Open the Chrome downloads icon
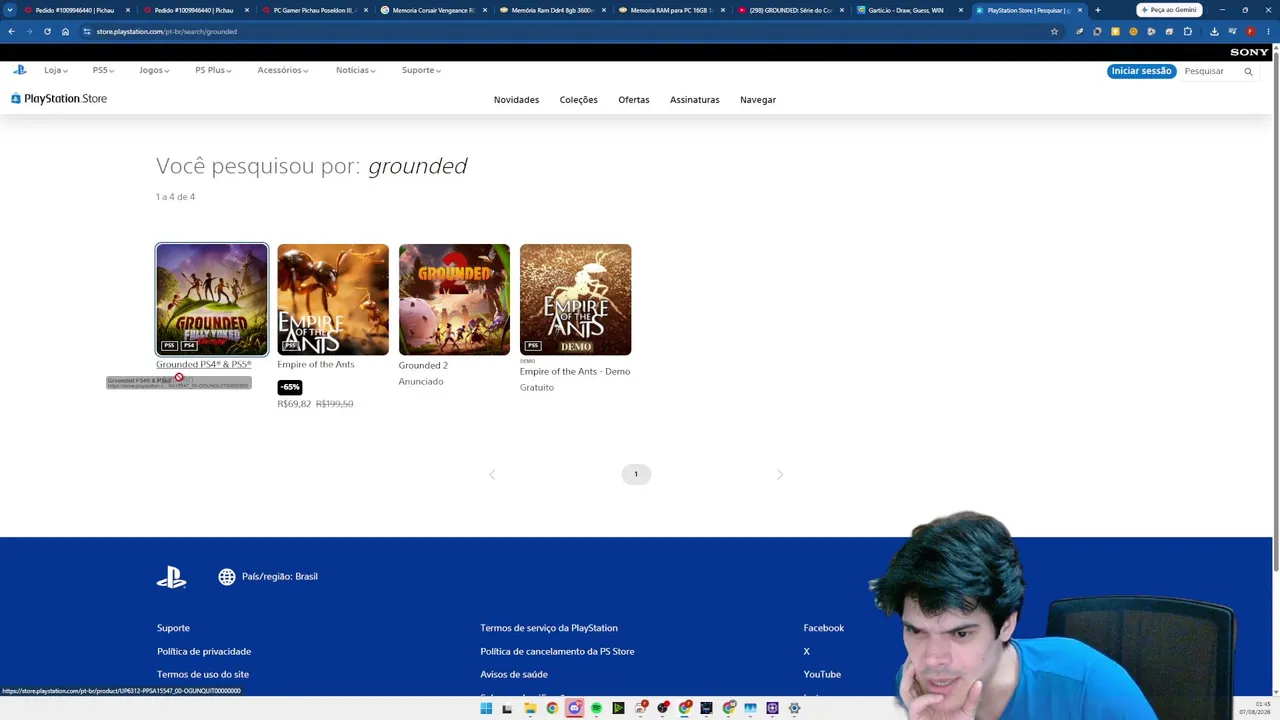The width and height of the screenshot is (1280, 720). 1214,31
